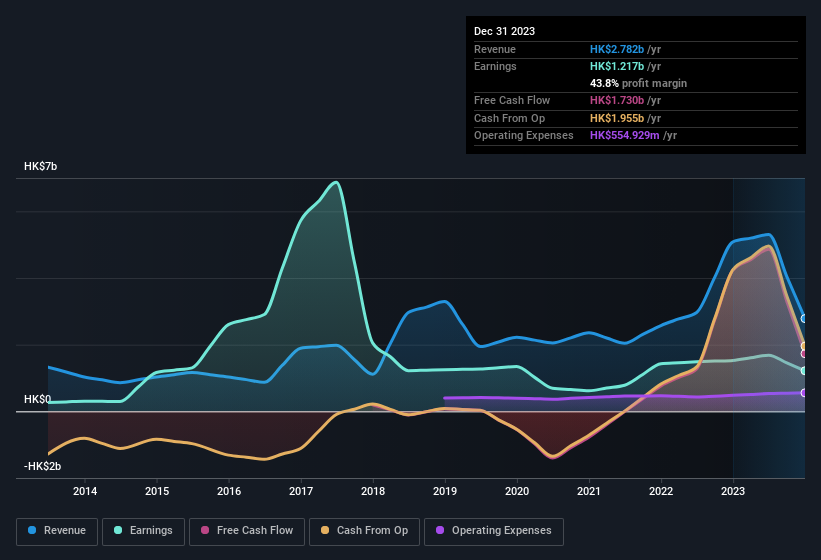Click the 43.8% profit margin text
Image resolution: width=821 pixels, height=560 pixels.
[x=638, y=83]
